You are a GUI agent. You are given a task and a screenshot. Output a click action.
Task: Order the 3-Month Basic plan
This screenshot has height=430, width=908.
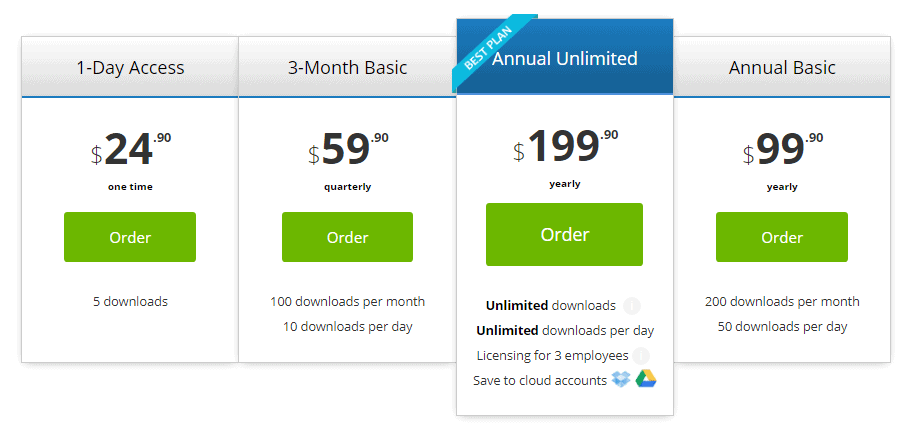347,237
